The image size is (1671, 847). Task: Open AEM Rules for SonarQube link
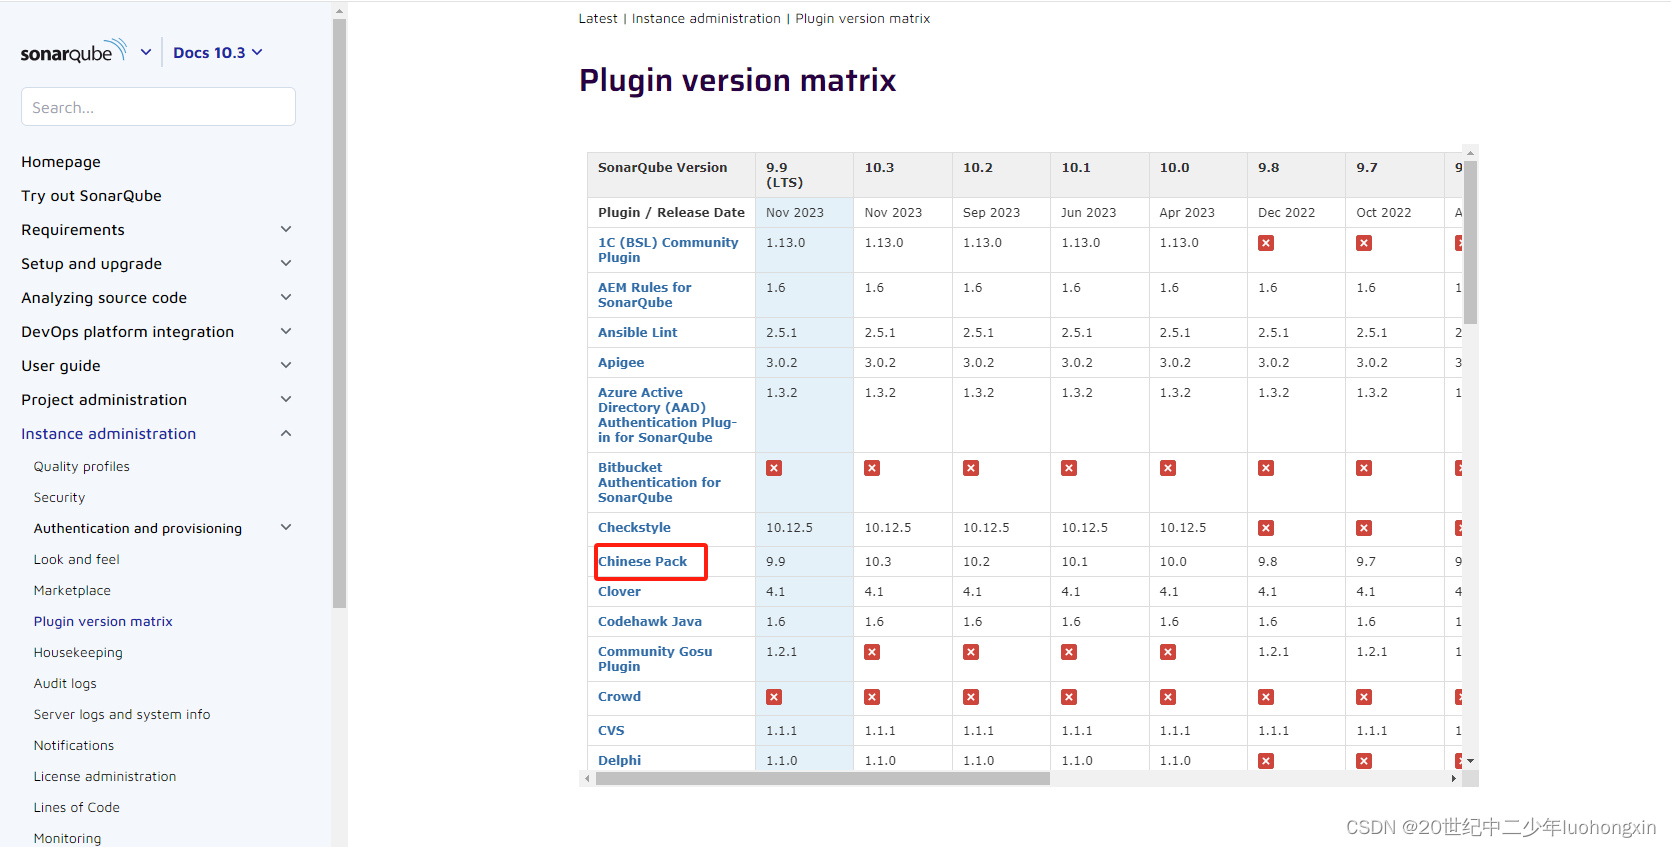coord(645,295)
